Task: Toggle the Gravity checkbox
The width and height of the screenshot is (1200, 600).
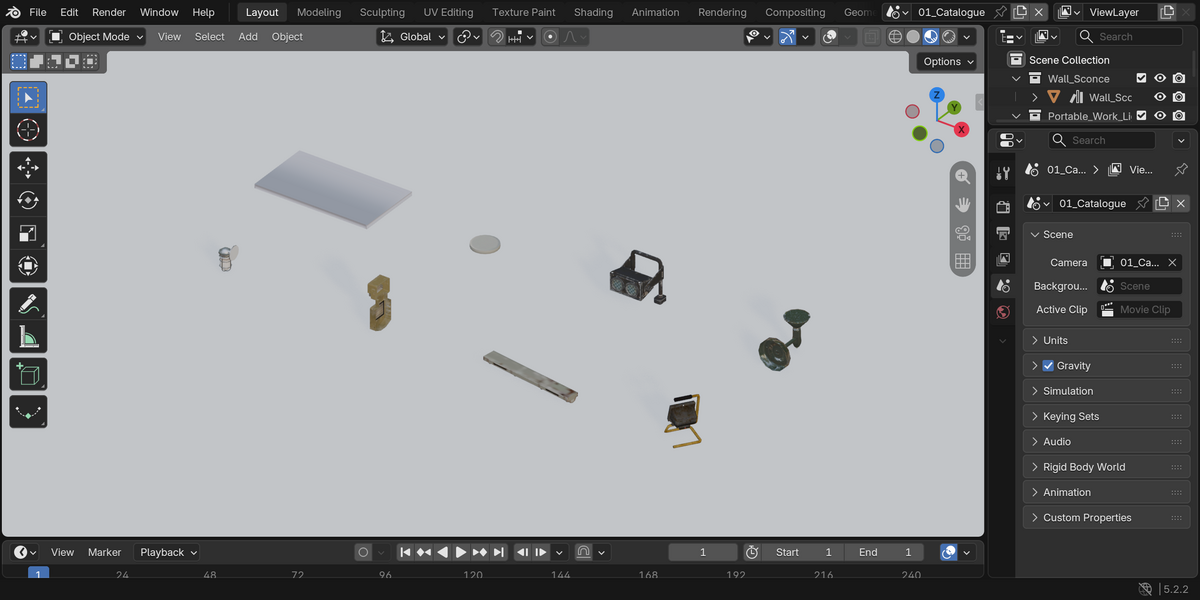Action: tap(1048, 366)
